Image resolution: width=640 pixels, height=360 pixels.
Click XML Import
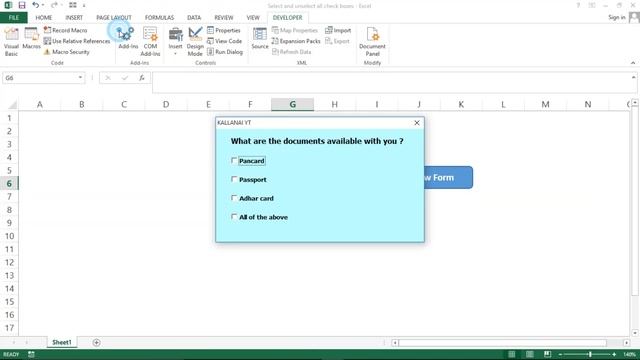coord(338,30)
